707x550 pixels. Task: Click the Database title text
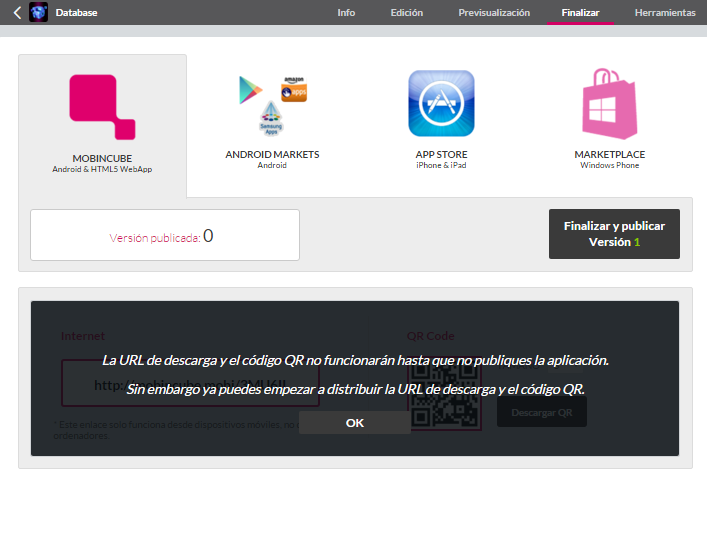pyautogui.click(x=76, y=13)
